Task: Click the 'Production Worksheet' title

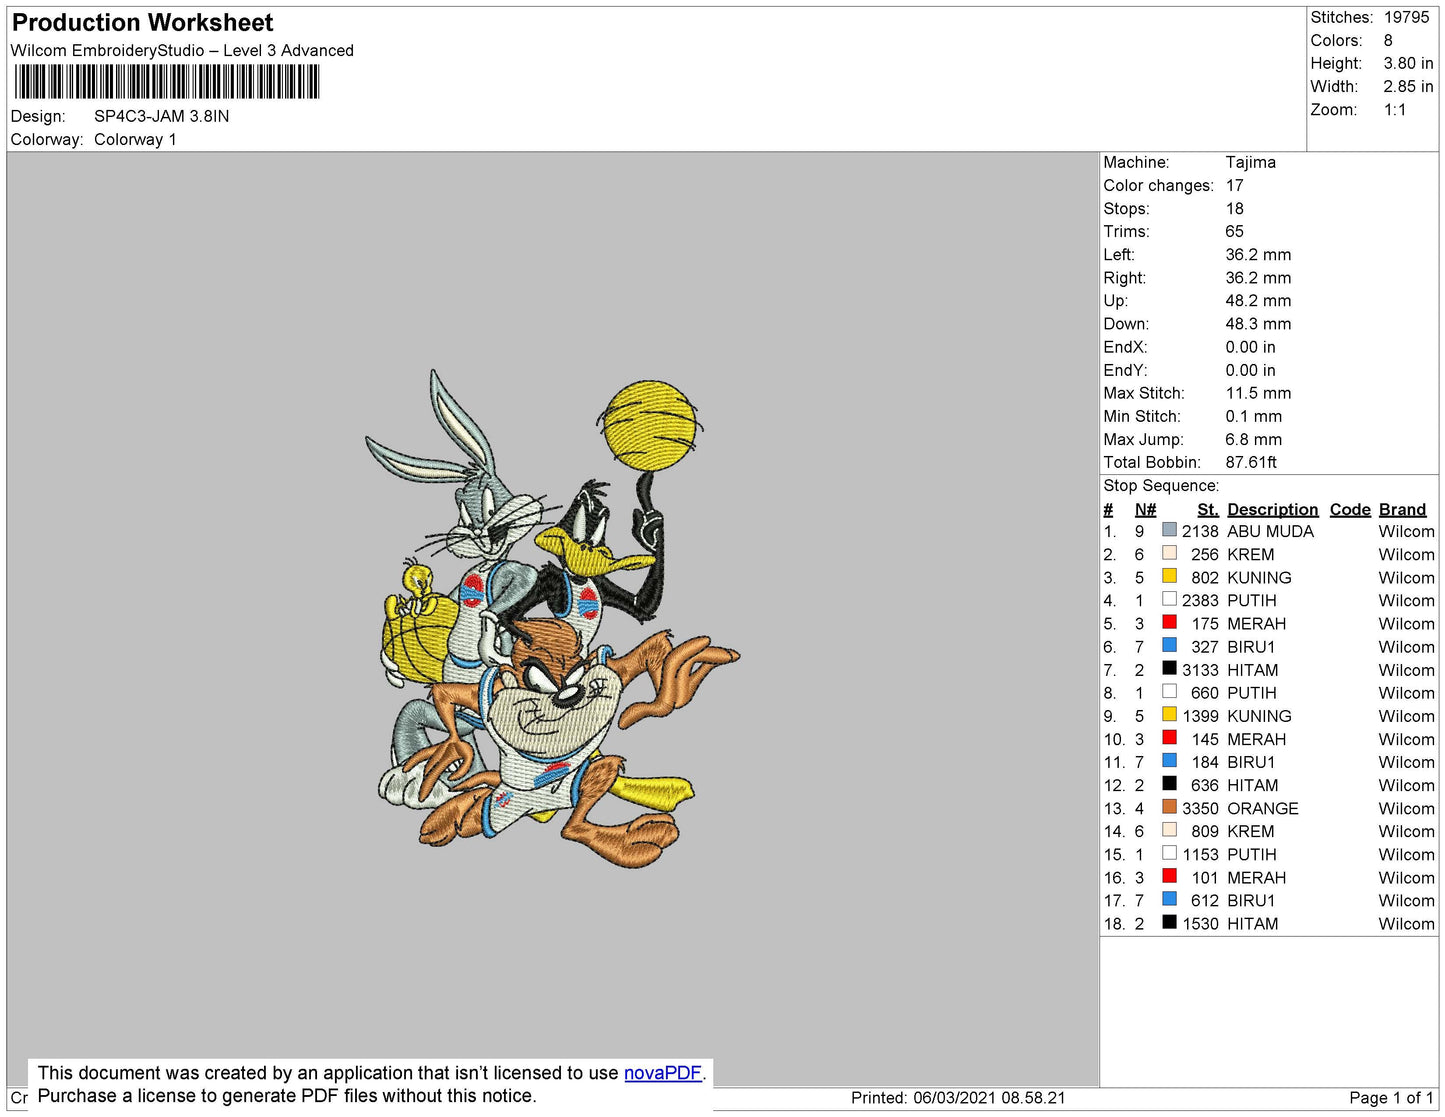Action: [142, 23]
